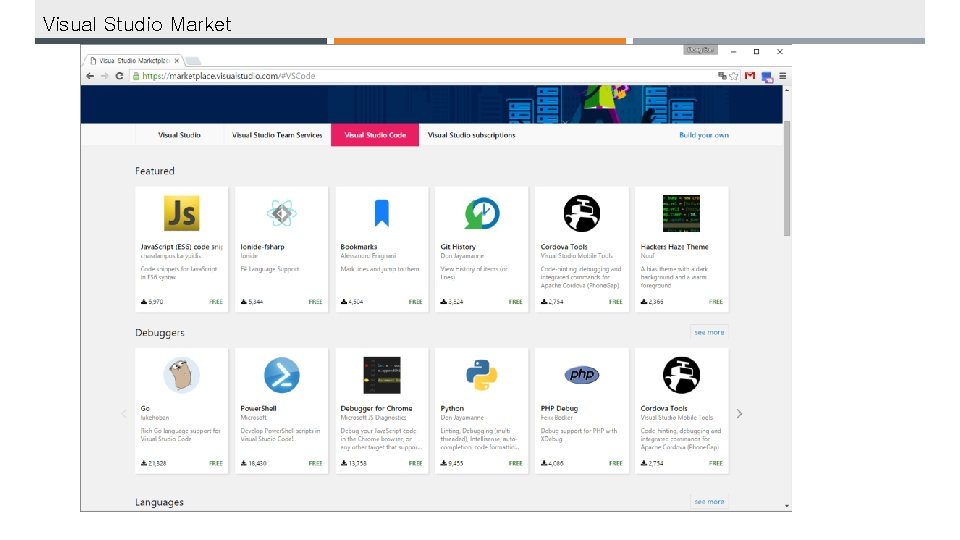Click the Debugger for Chrome title
This screenshot has height=540, width=960.
[377, 408]
